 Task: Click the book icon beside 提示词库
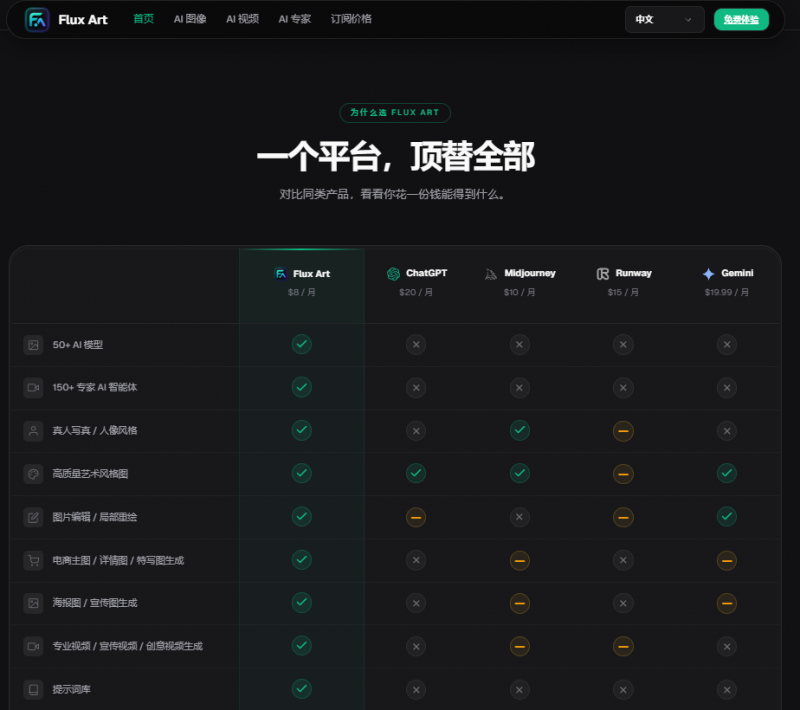[33, 690]
